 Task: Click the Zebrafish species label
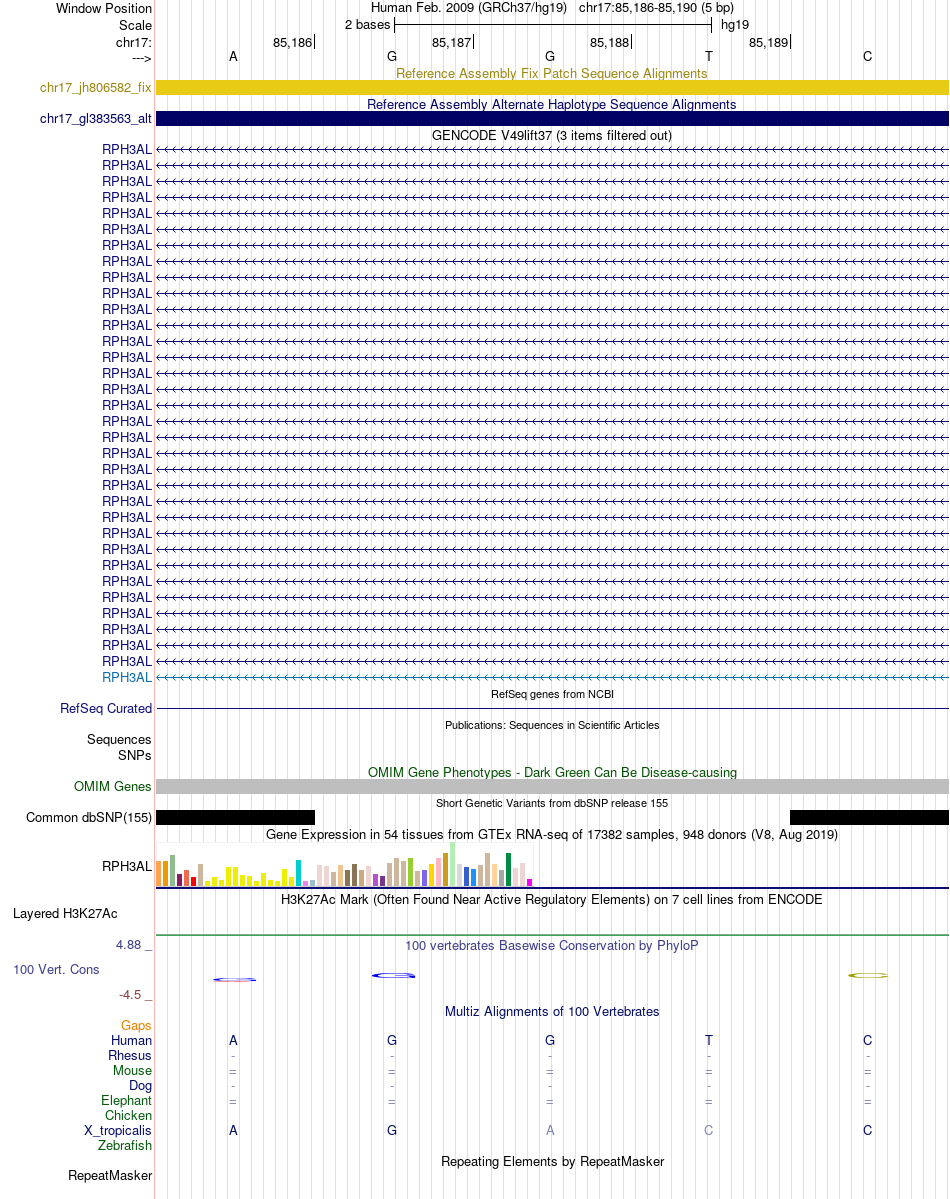(x=125, y=1145)
